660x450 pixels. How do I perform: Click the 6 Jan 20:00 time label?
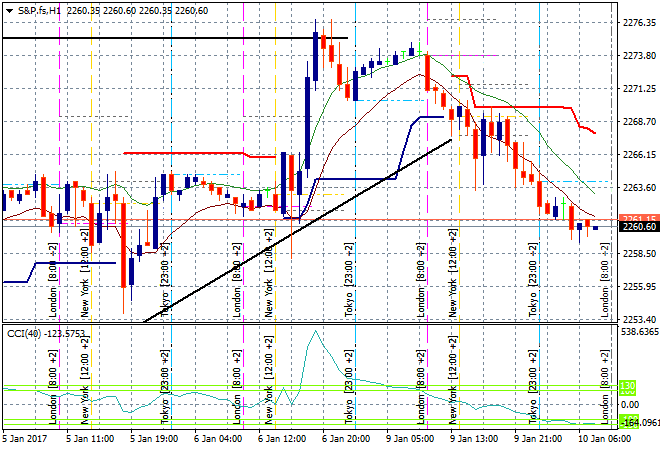pos(344,438)
